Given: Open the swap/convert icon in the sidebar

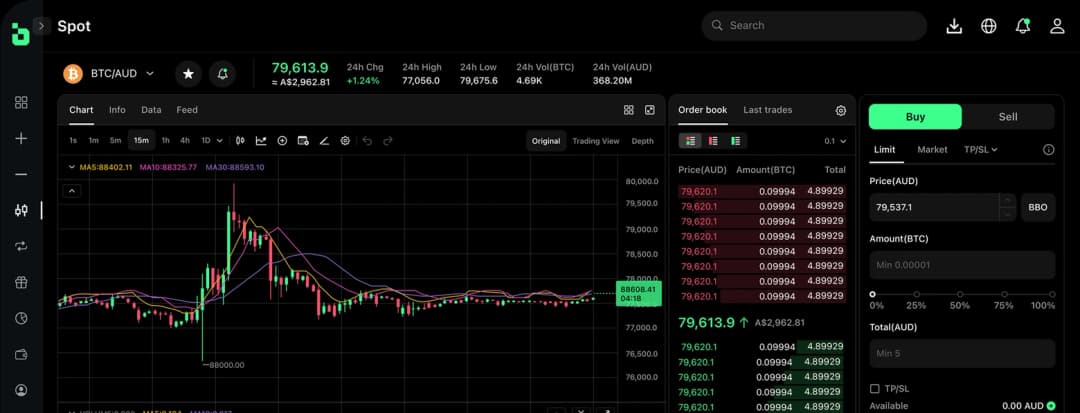Looking at the screenshot, I should pyautogui.click(x=21, y=246).
